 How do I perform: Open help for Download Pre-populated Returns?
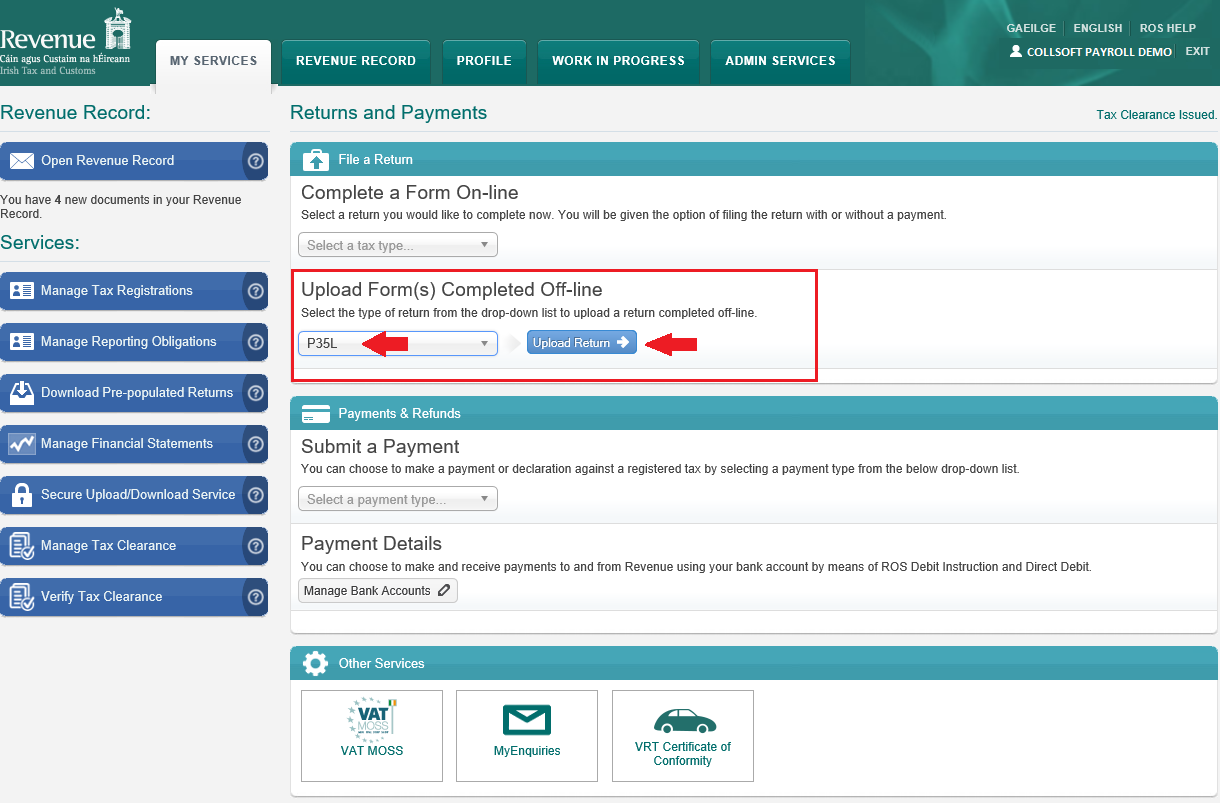pyautogui.click(x=255, y=393)
